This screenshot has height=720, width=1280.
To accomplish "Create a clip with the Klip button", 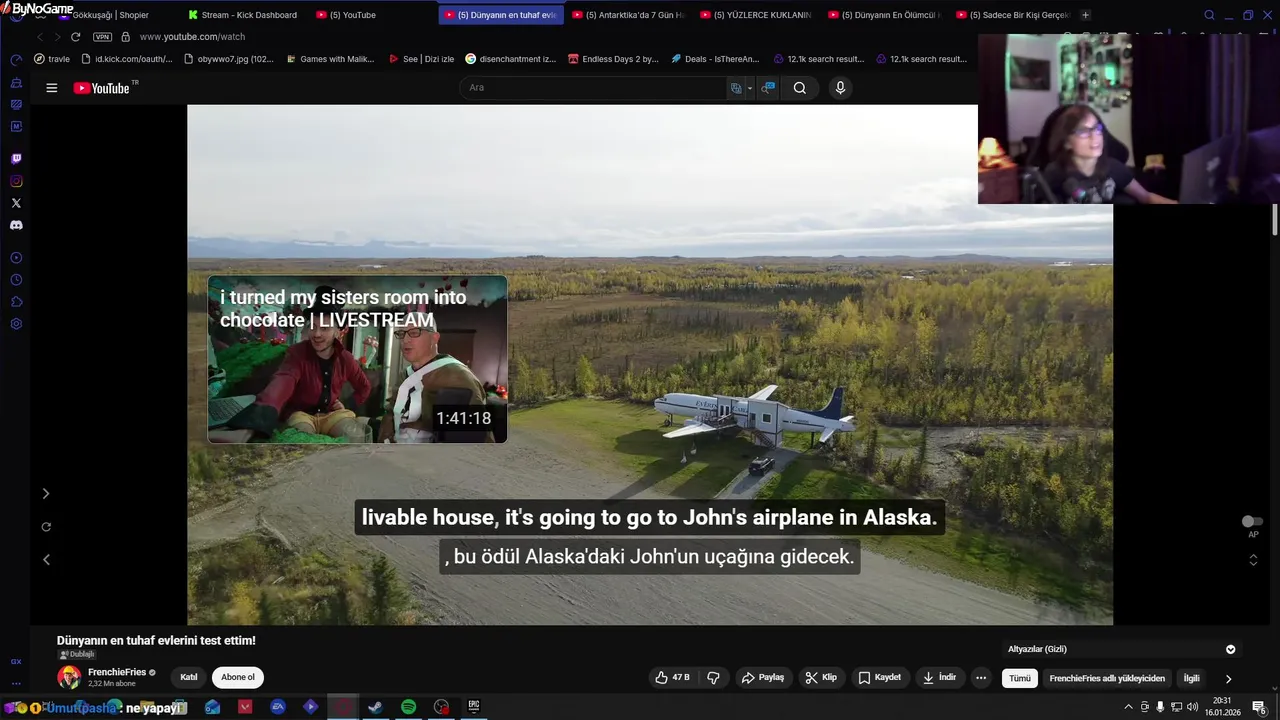I will click(821, 677).
